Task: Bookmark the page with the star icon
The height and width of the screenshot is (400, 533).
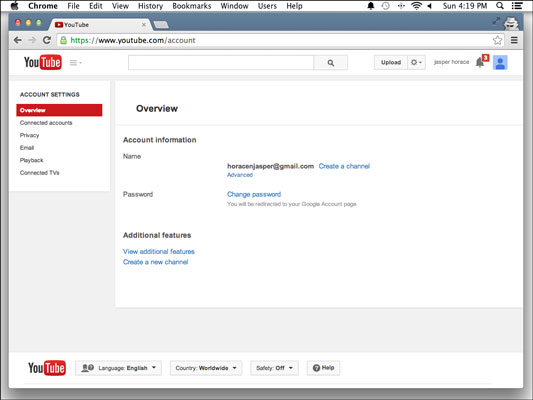Action: pyautogui.click(x=497, y=40)
